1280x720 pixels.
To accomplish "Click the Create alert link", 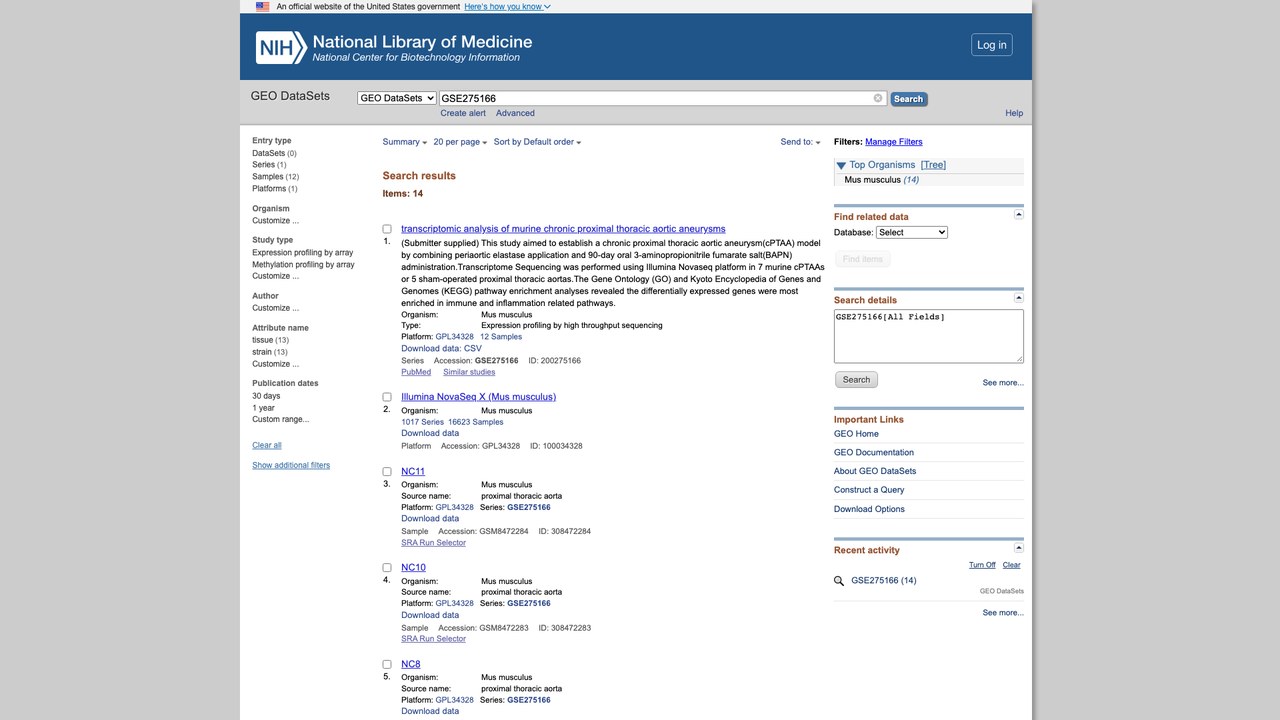I will click(x=463, y=113).
